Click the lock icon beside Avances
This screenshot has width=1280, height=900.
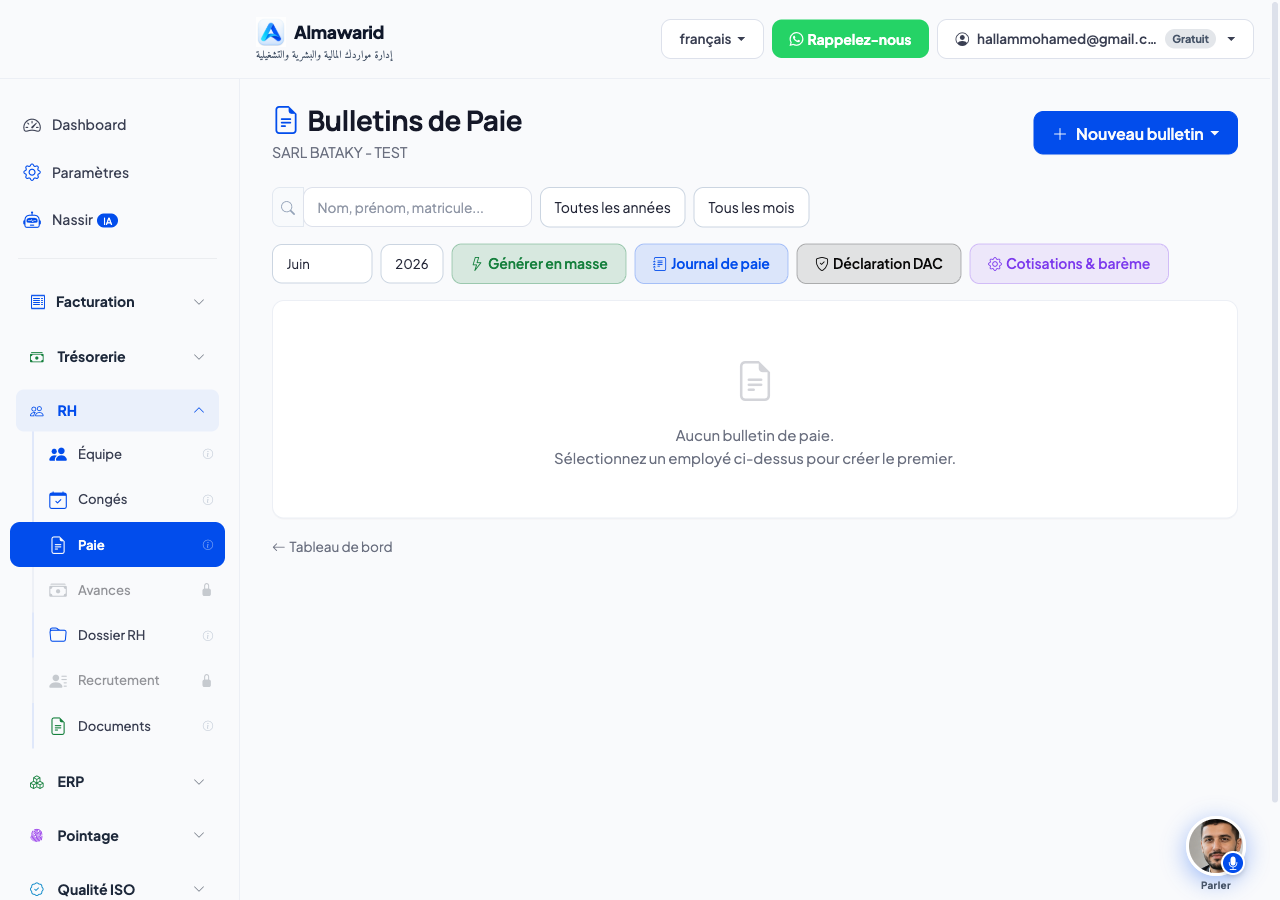207,590
